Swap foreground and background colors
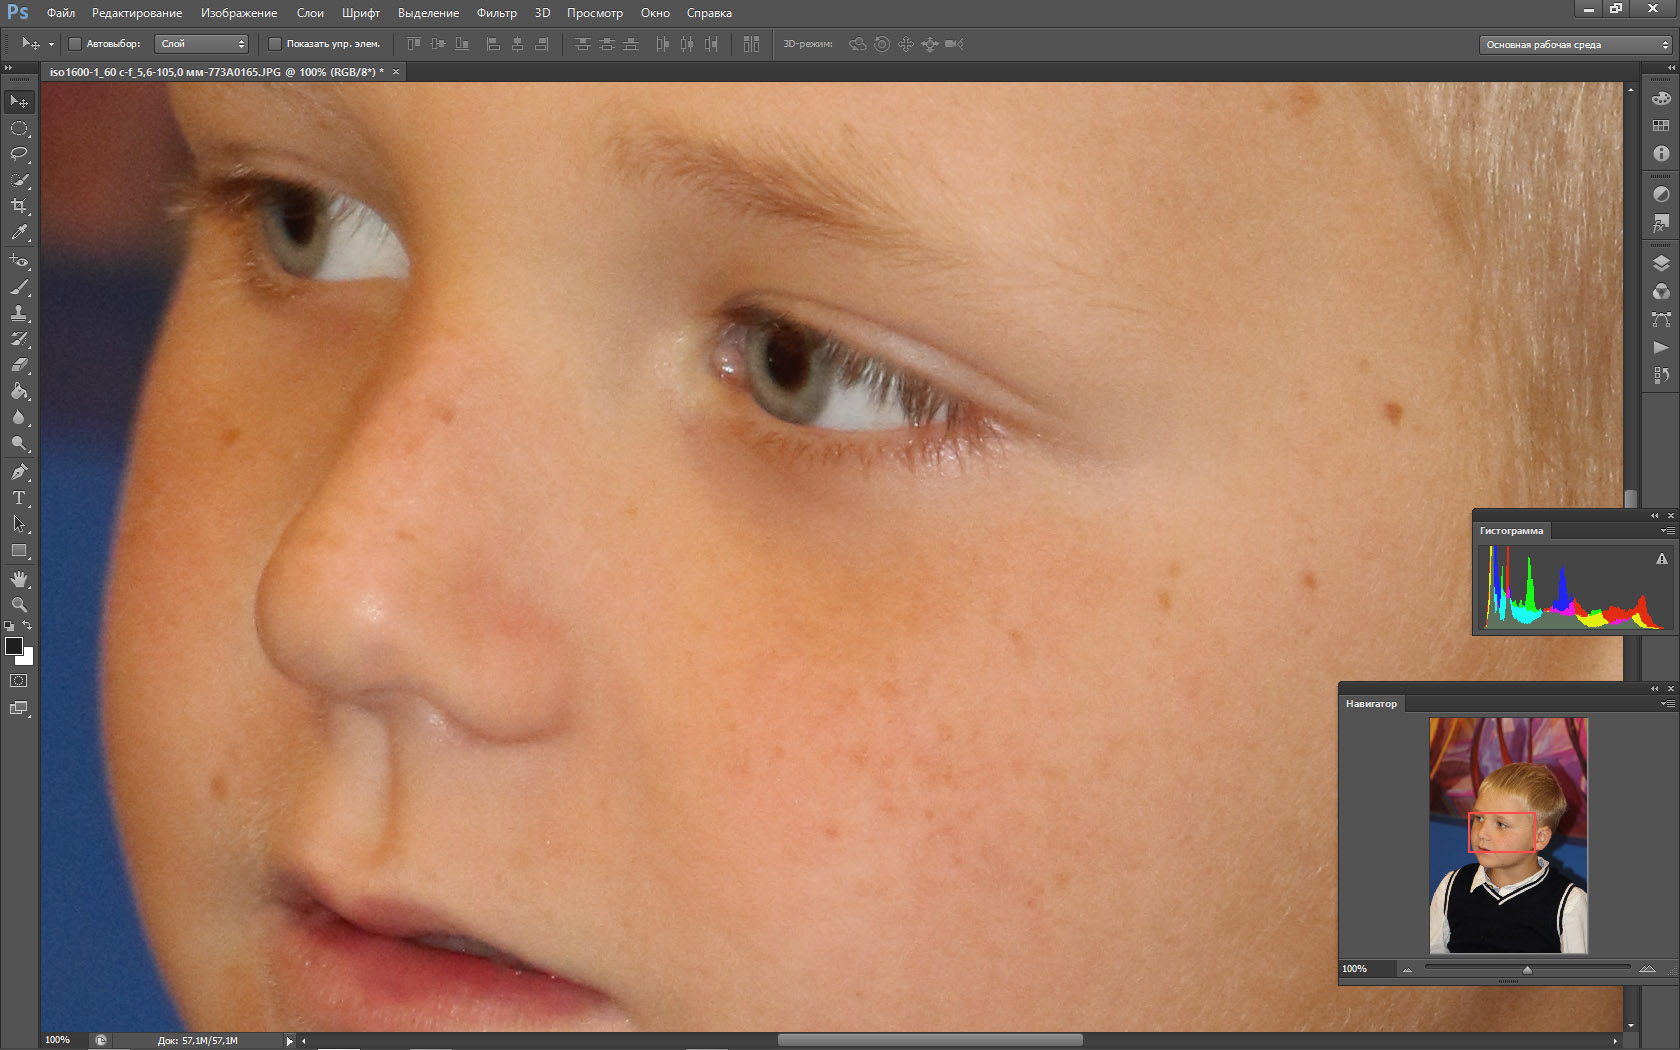 point(27,626)
